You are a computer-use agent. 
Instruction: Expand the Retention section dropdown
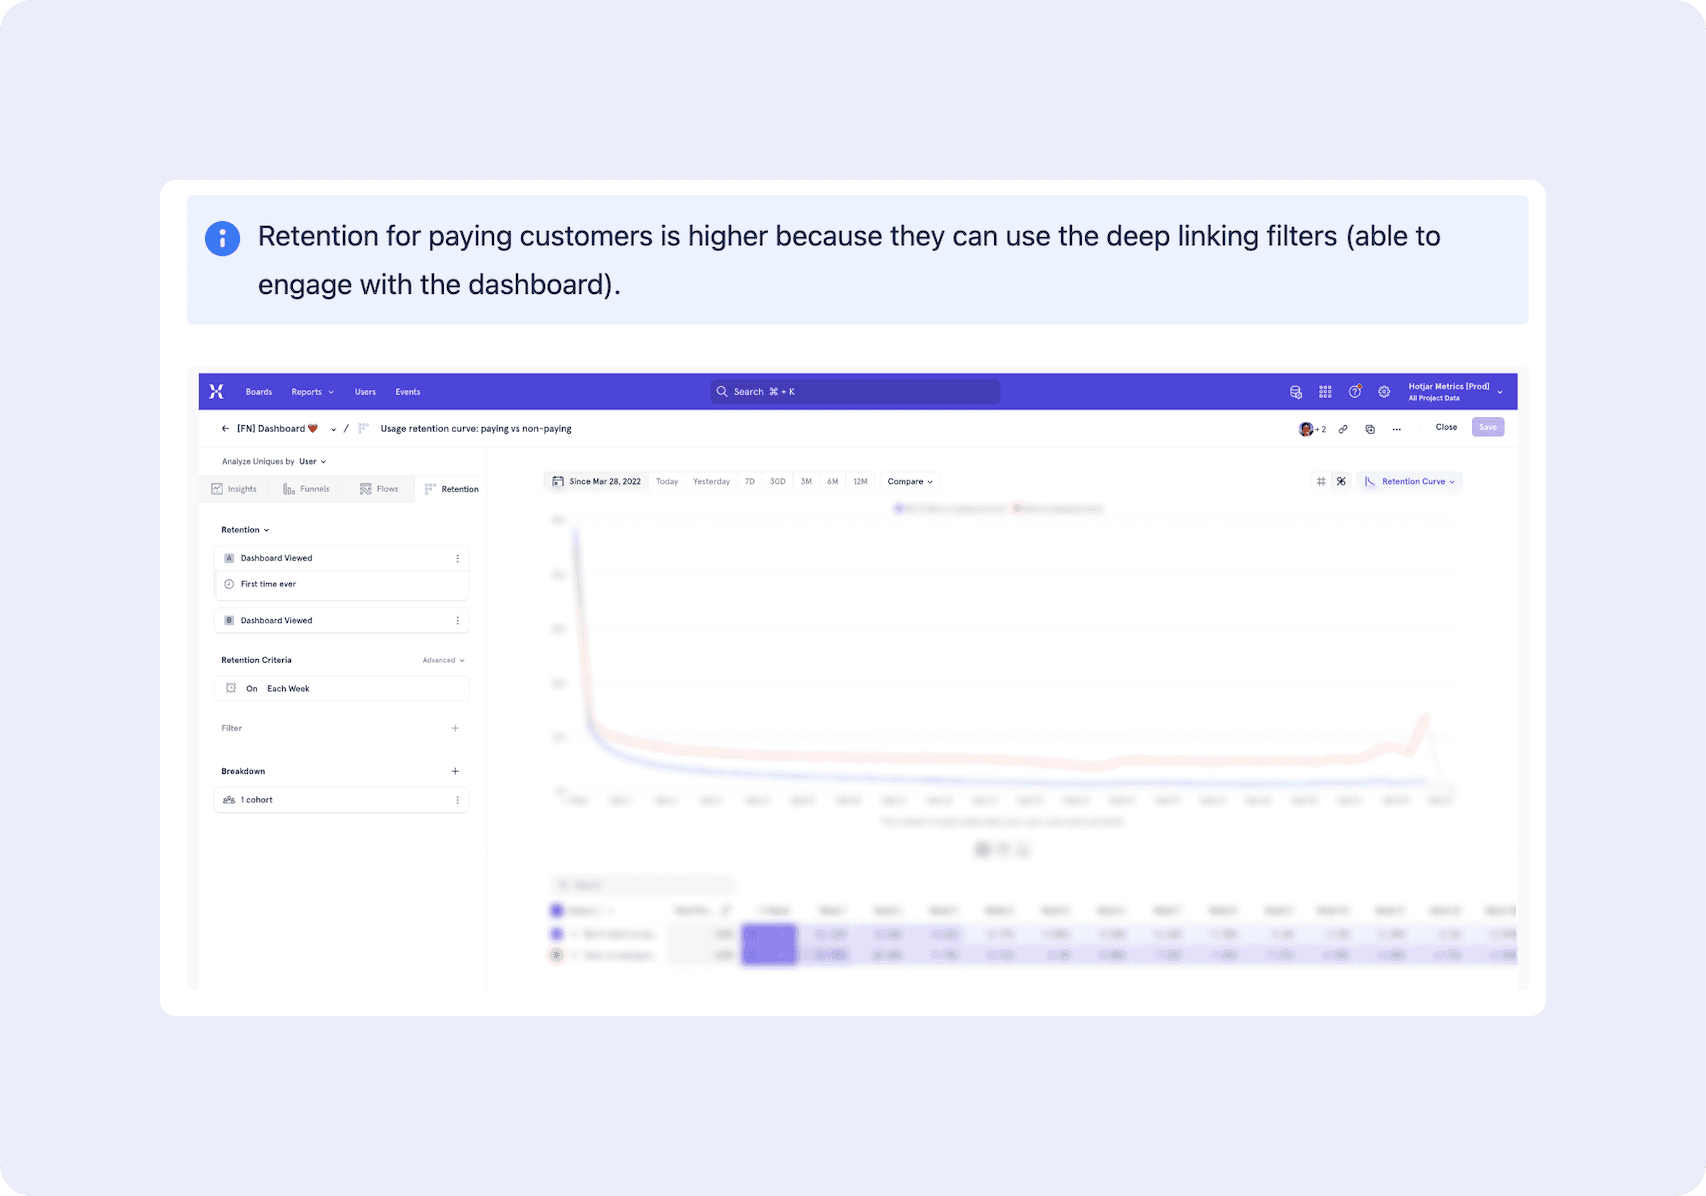245,530
